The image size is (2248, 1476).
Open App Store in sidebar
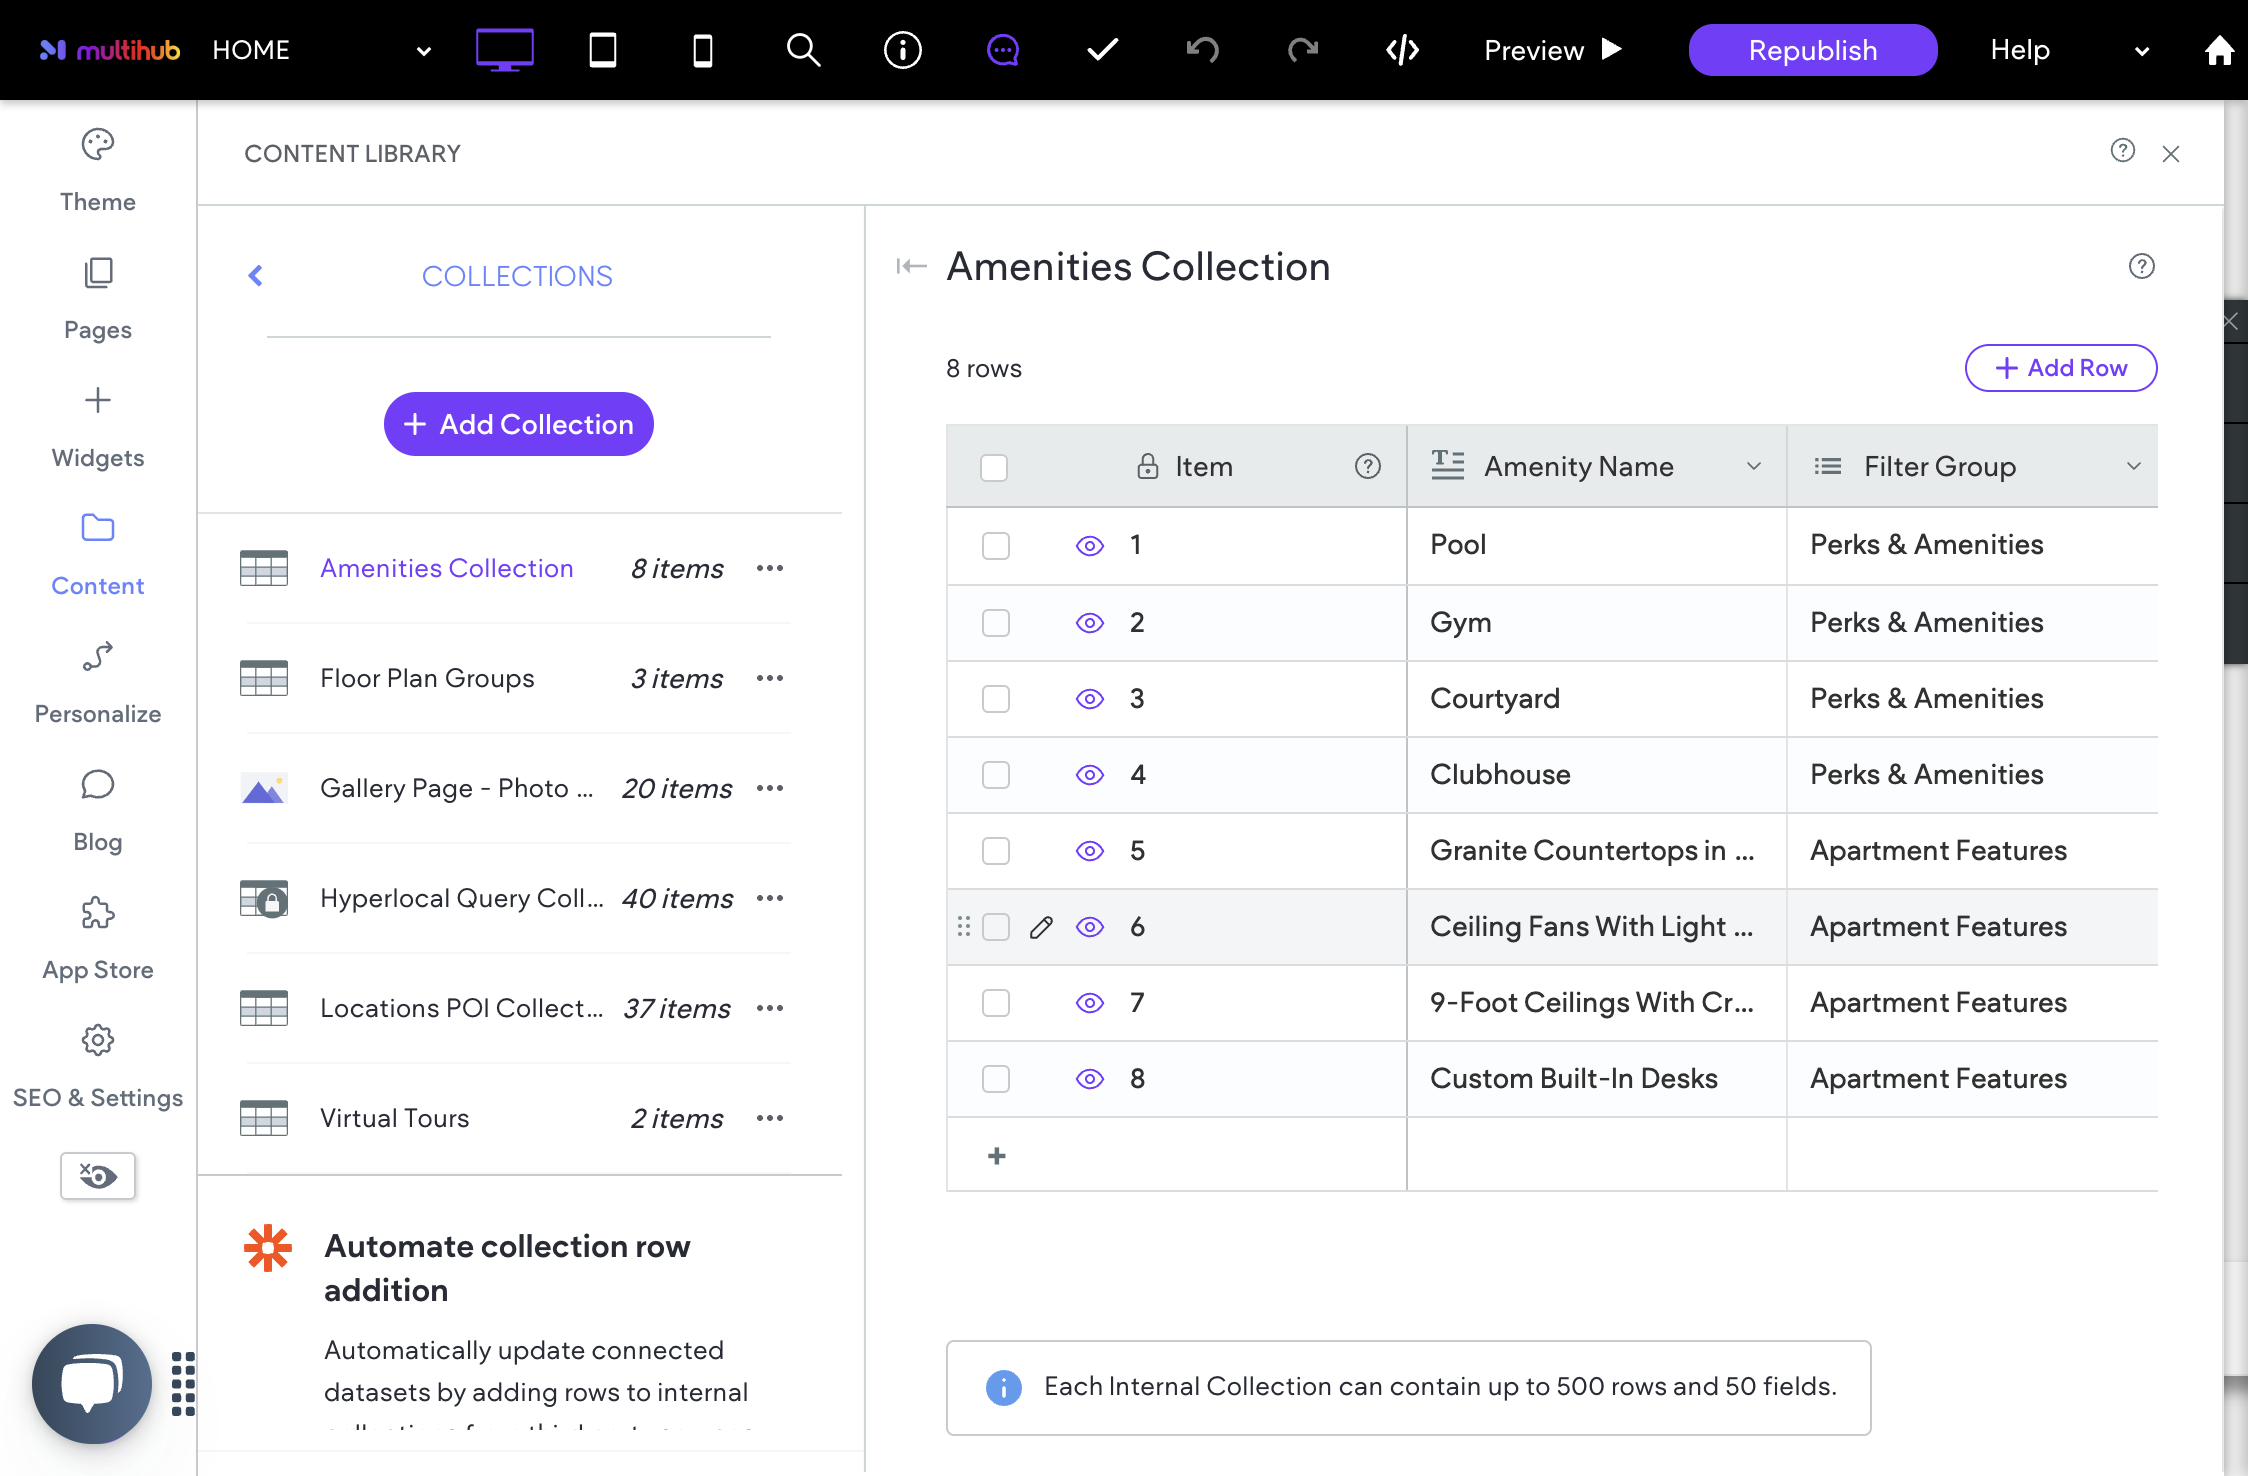pyautogui.click(x=98, y=939)
